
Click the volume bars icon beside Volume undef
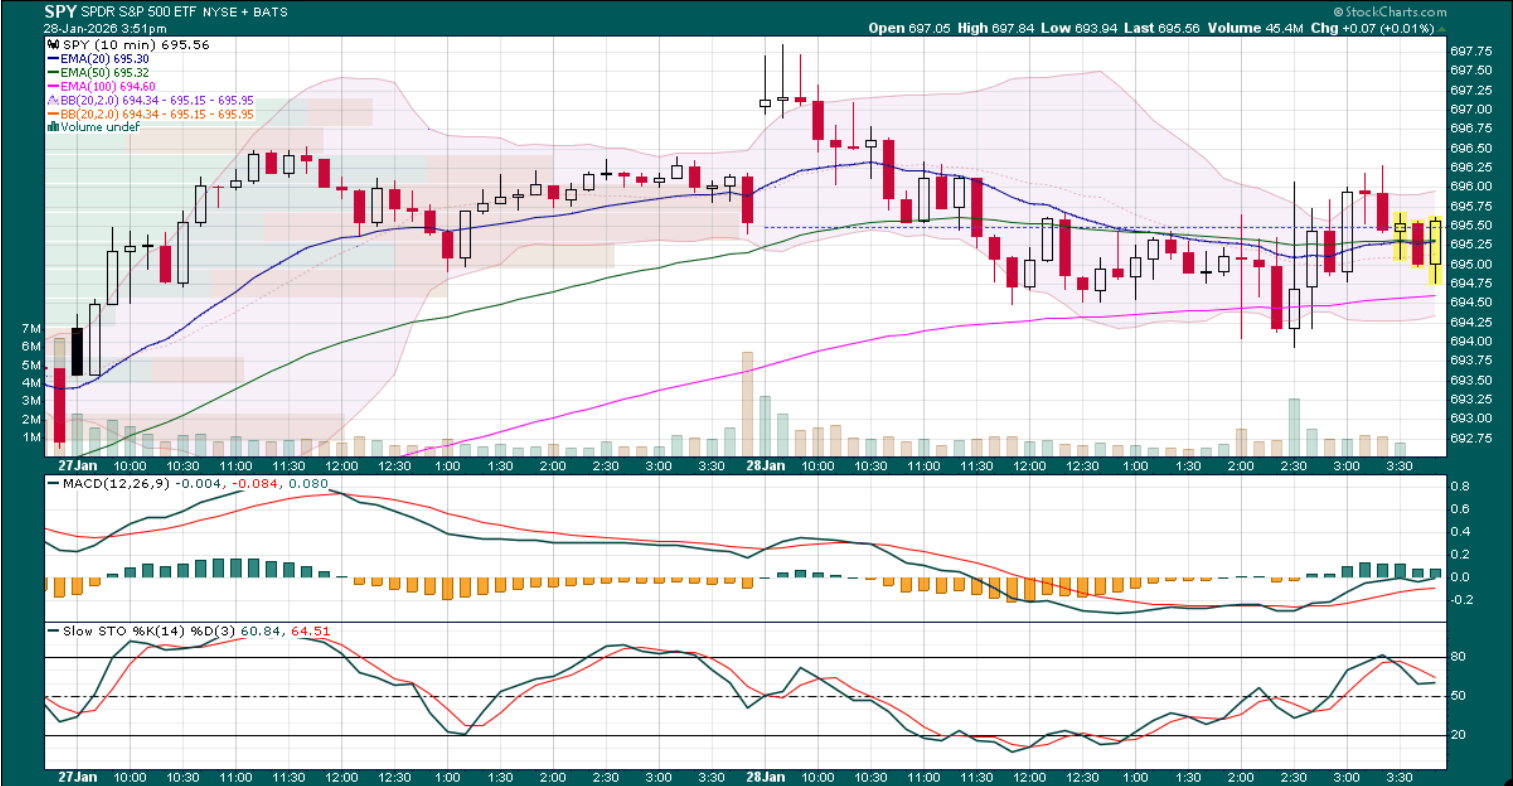53,127
